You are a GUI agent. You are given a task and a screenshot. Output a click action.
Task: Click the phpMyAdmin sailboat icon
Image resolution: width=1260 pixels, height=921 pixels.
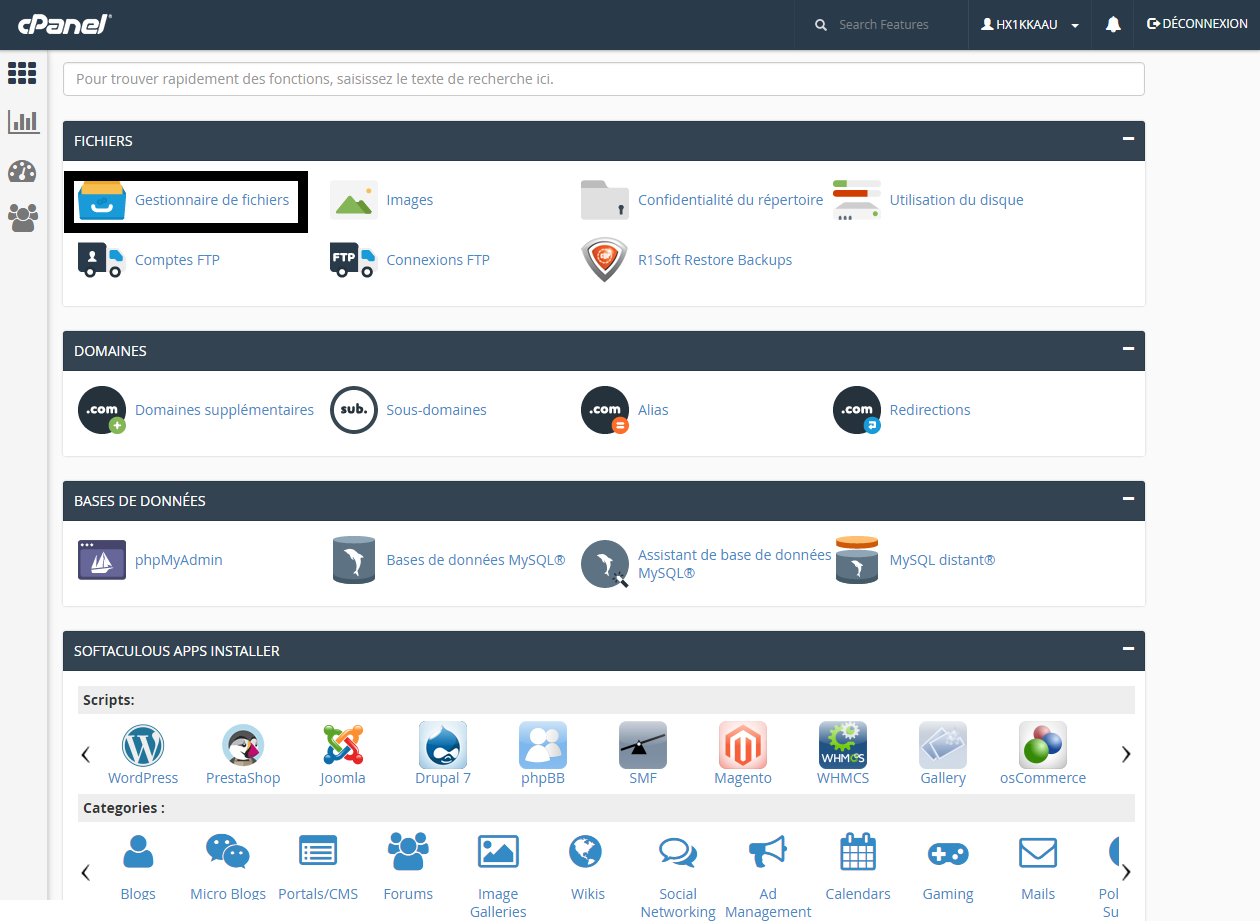click(102, 560)
